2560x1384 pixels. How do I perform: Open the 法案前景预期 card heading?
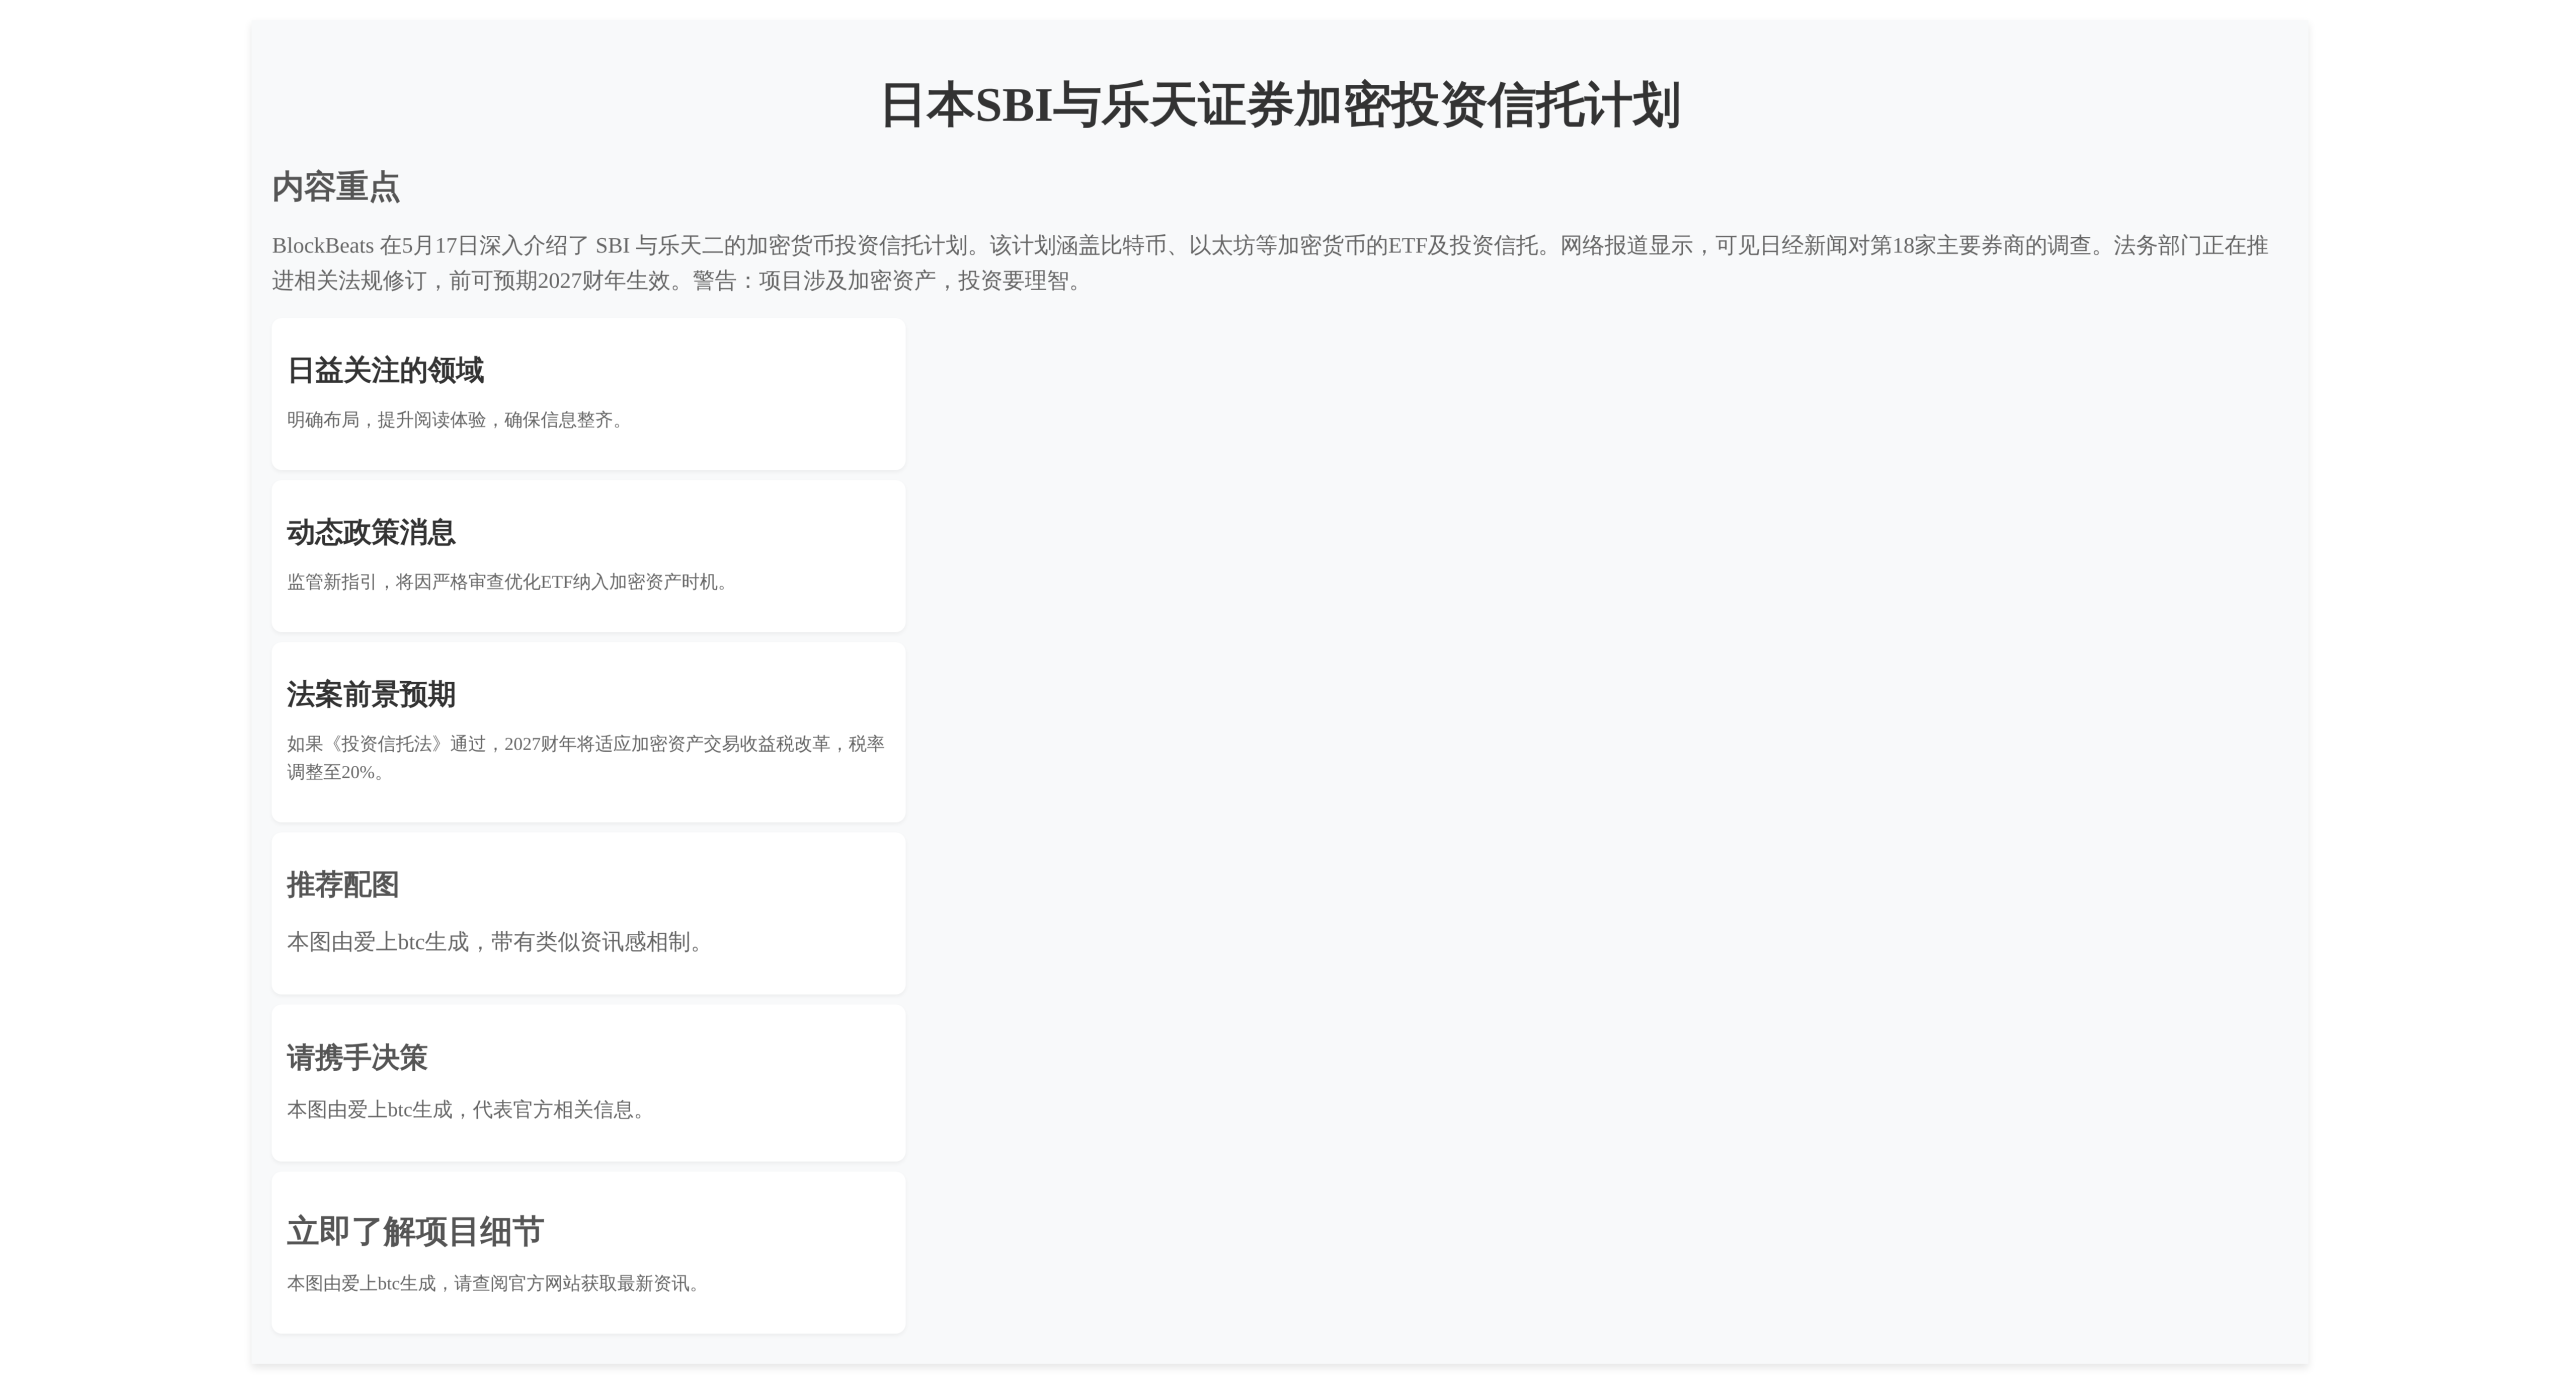(x=371, y=695)
